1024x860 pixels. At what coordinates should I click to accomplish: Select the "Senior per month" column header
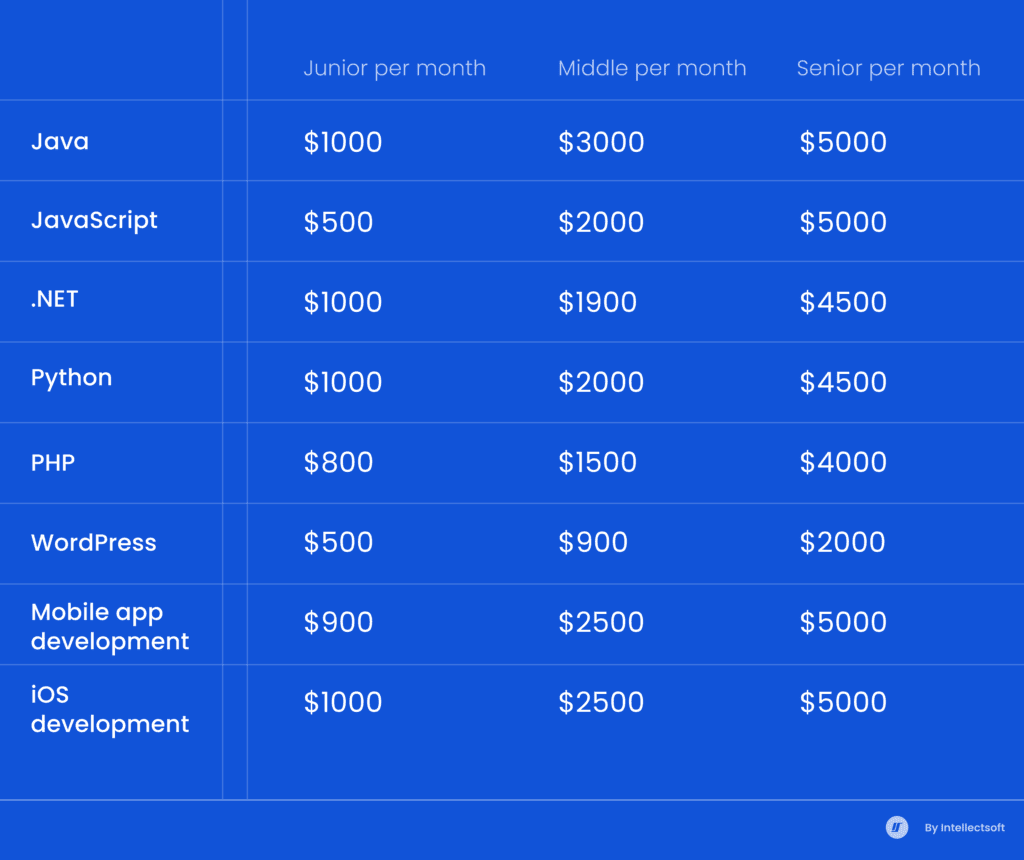point(888,68)
